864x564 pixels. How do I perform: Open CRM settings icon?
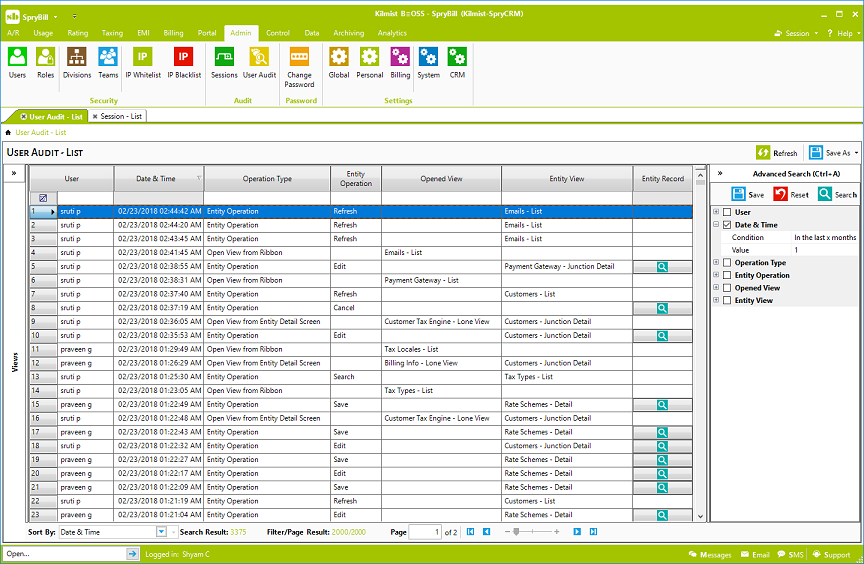(457, 58)
